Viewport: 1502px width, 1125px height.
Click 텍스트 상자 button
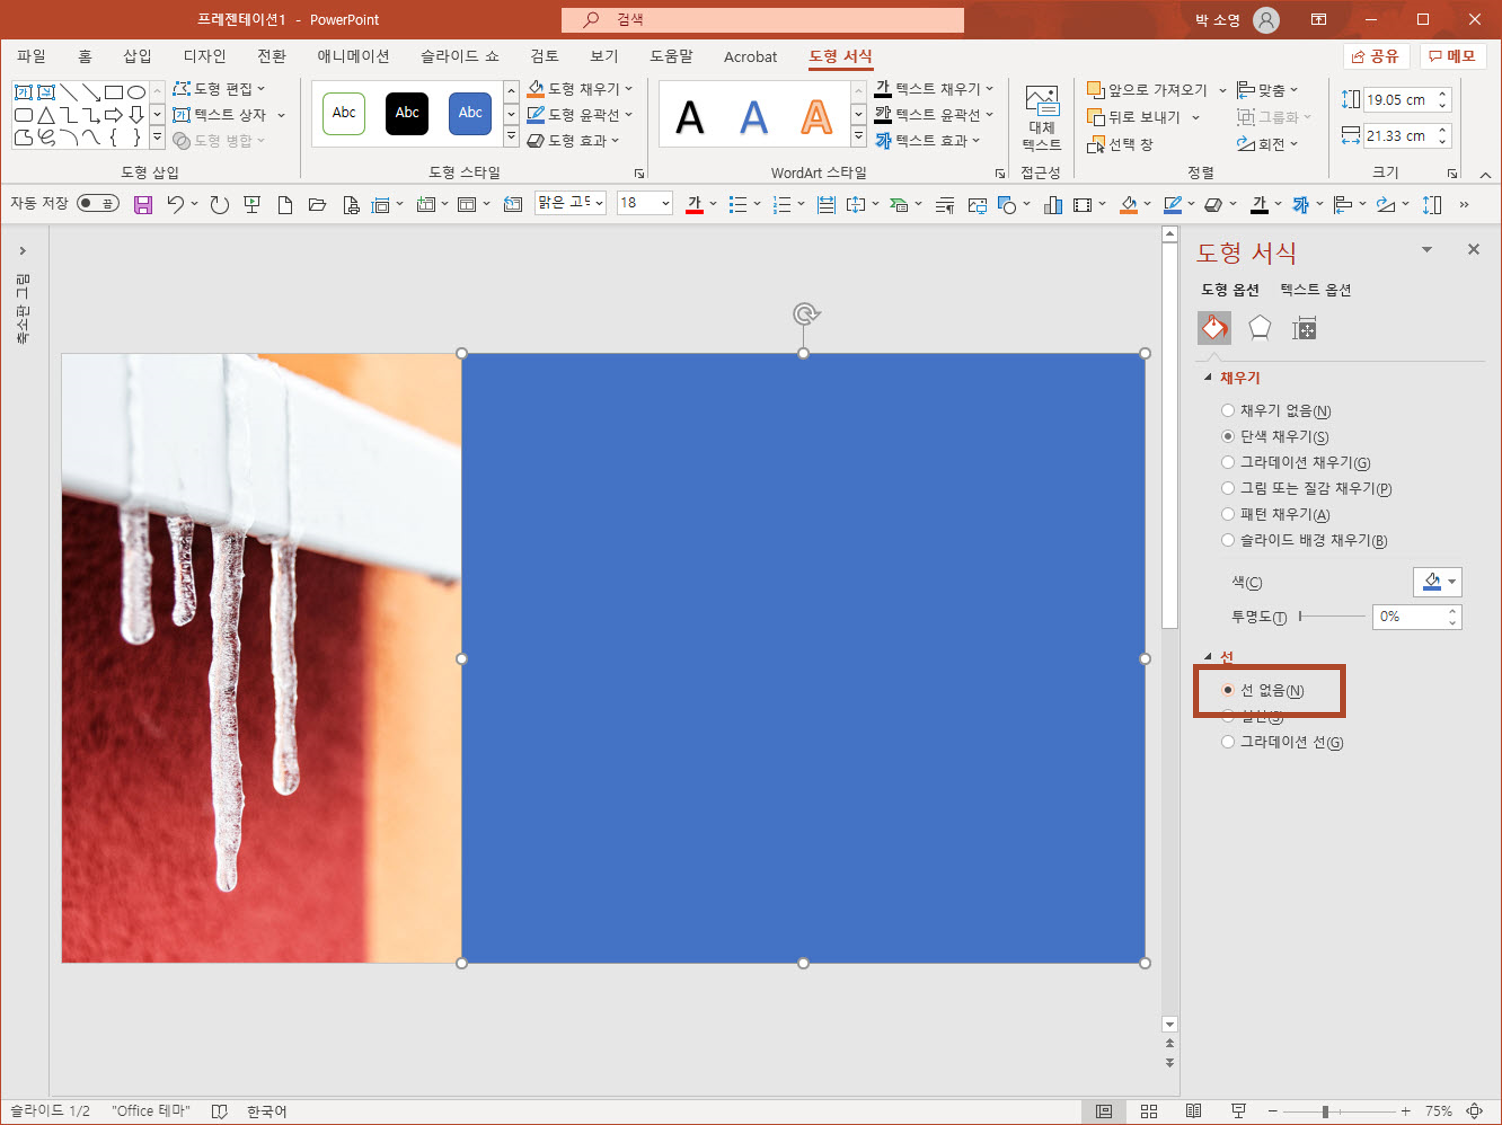click(220, 115)
